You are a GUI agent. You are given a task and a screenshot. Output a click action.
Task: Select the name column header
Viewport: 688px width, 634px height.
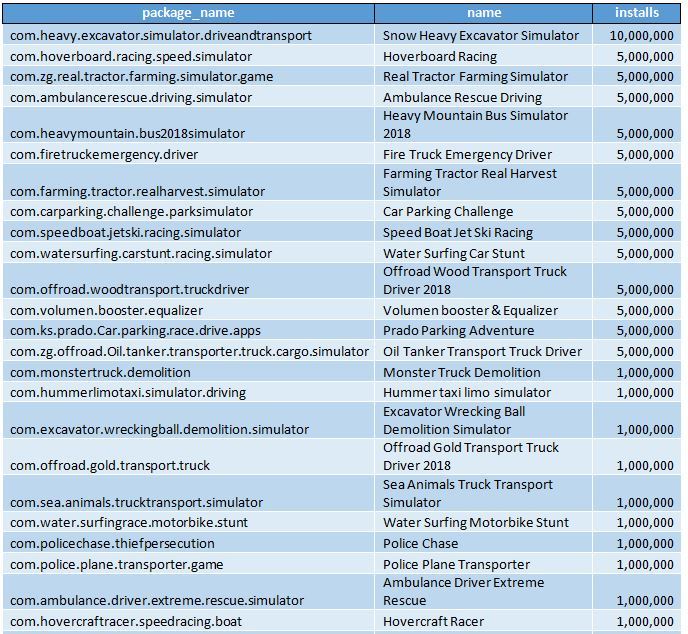(x=484, y=13)
